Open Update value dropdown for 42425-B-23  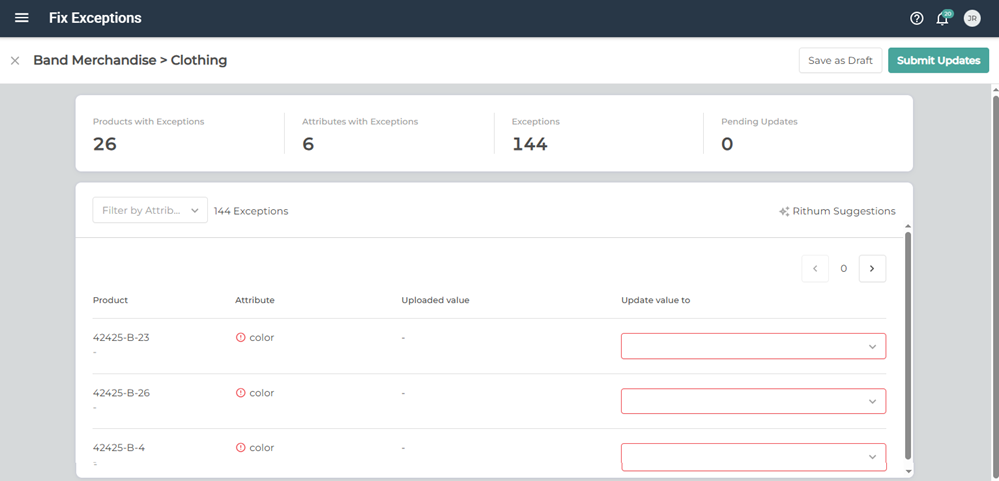[753, 346]
